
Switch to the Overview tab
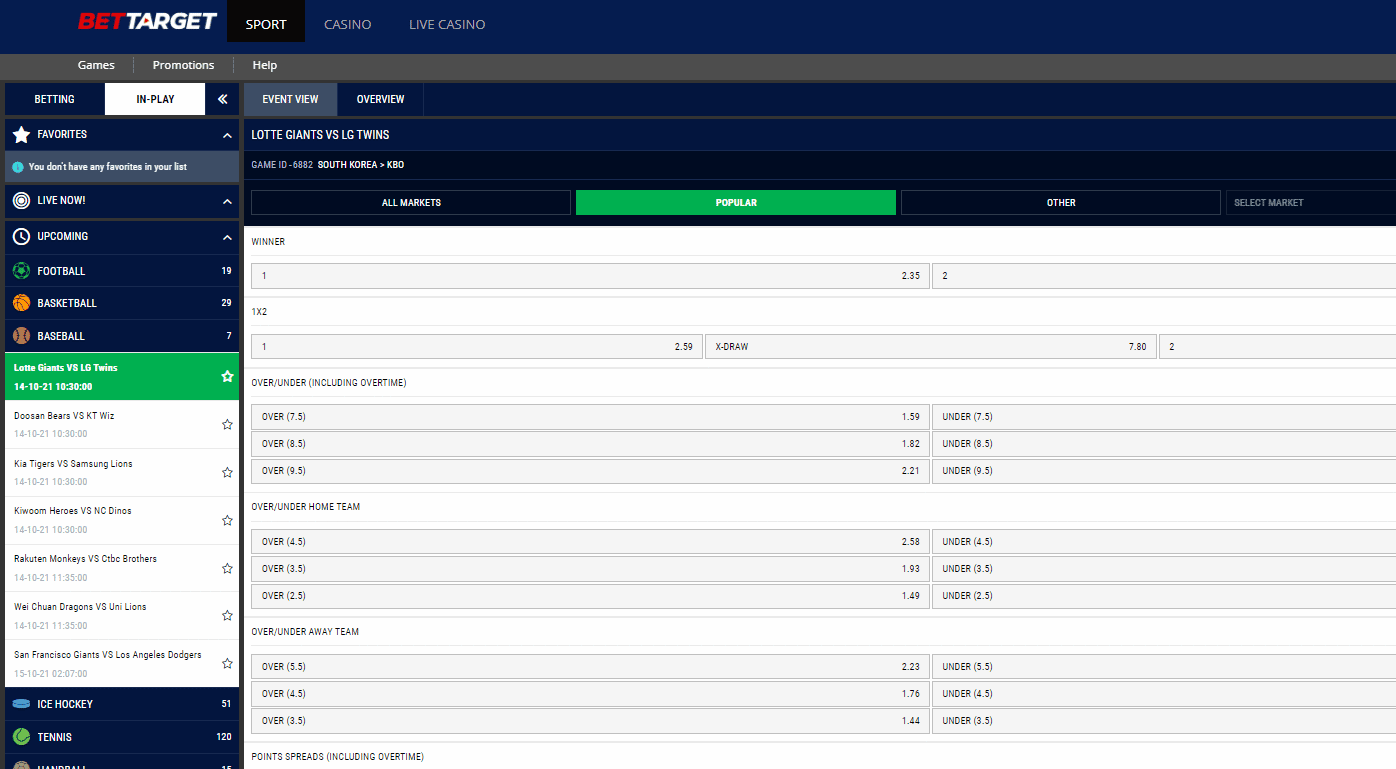(380, 99)
